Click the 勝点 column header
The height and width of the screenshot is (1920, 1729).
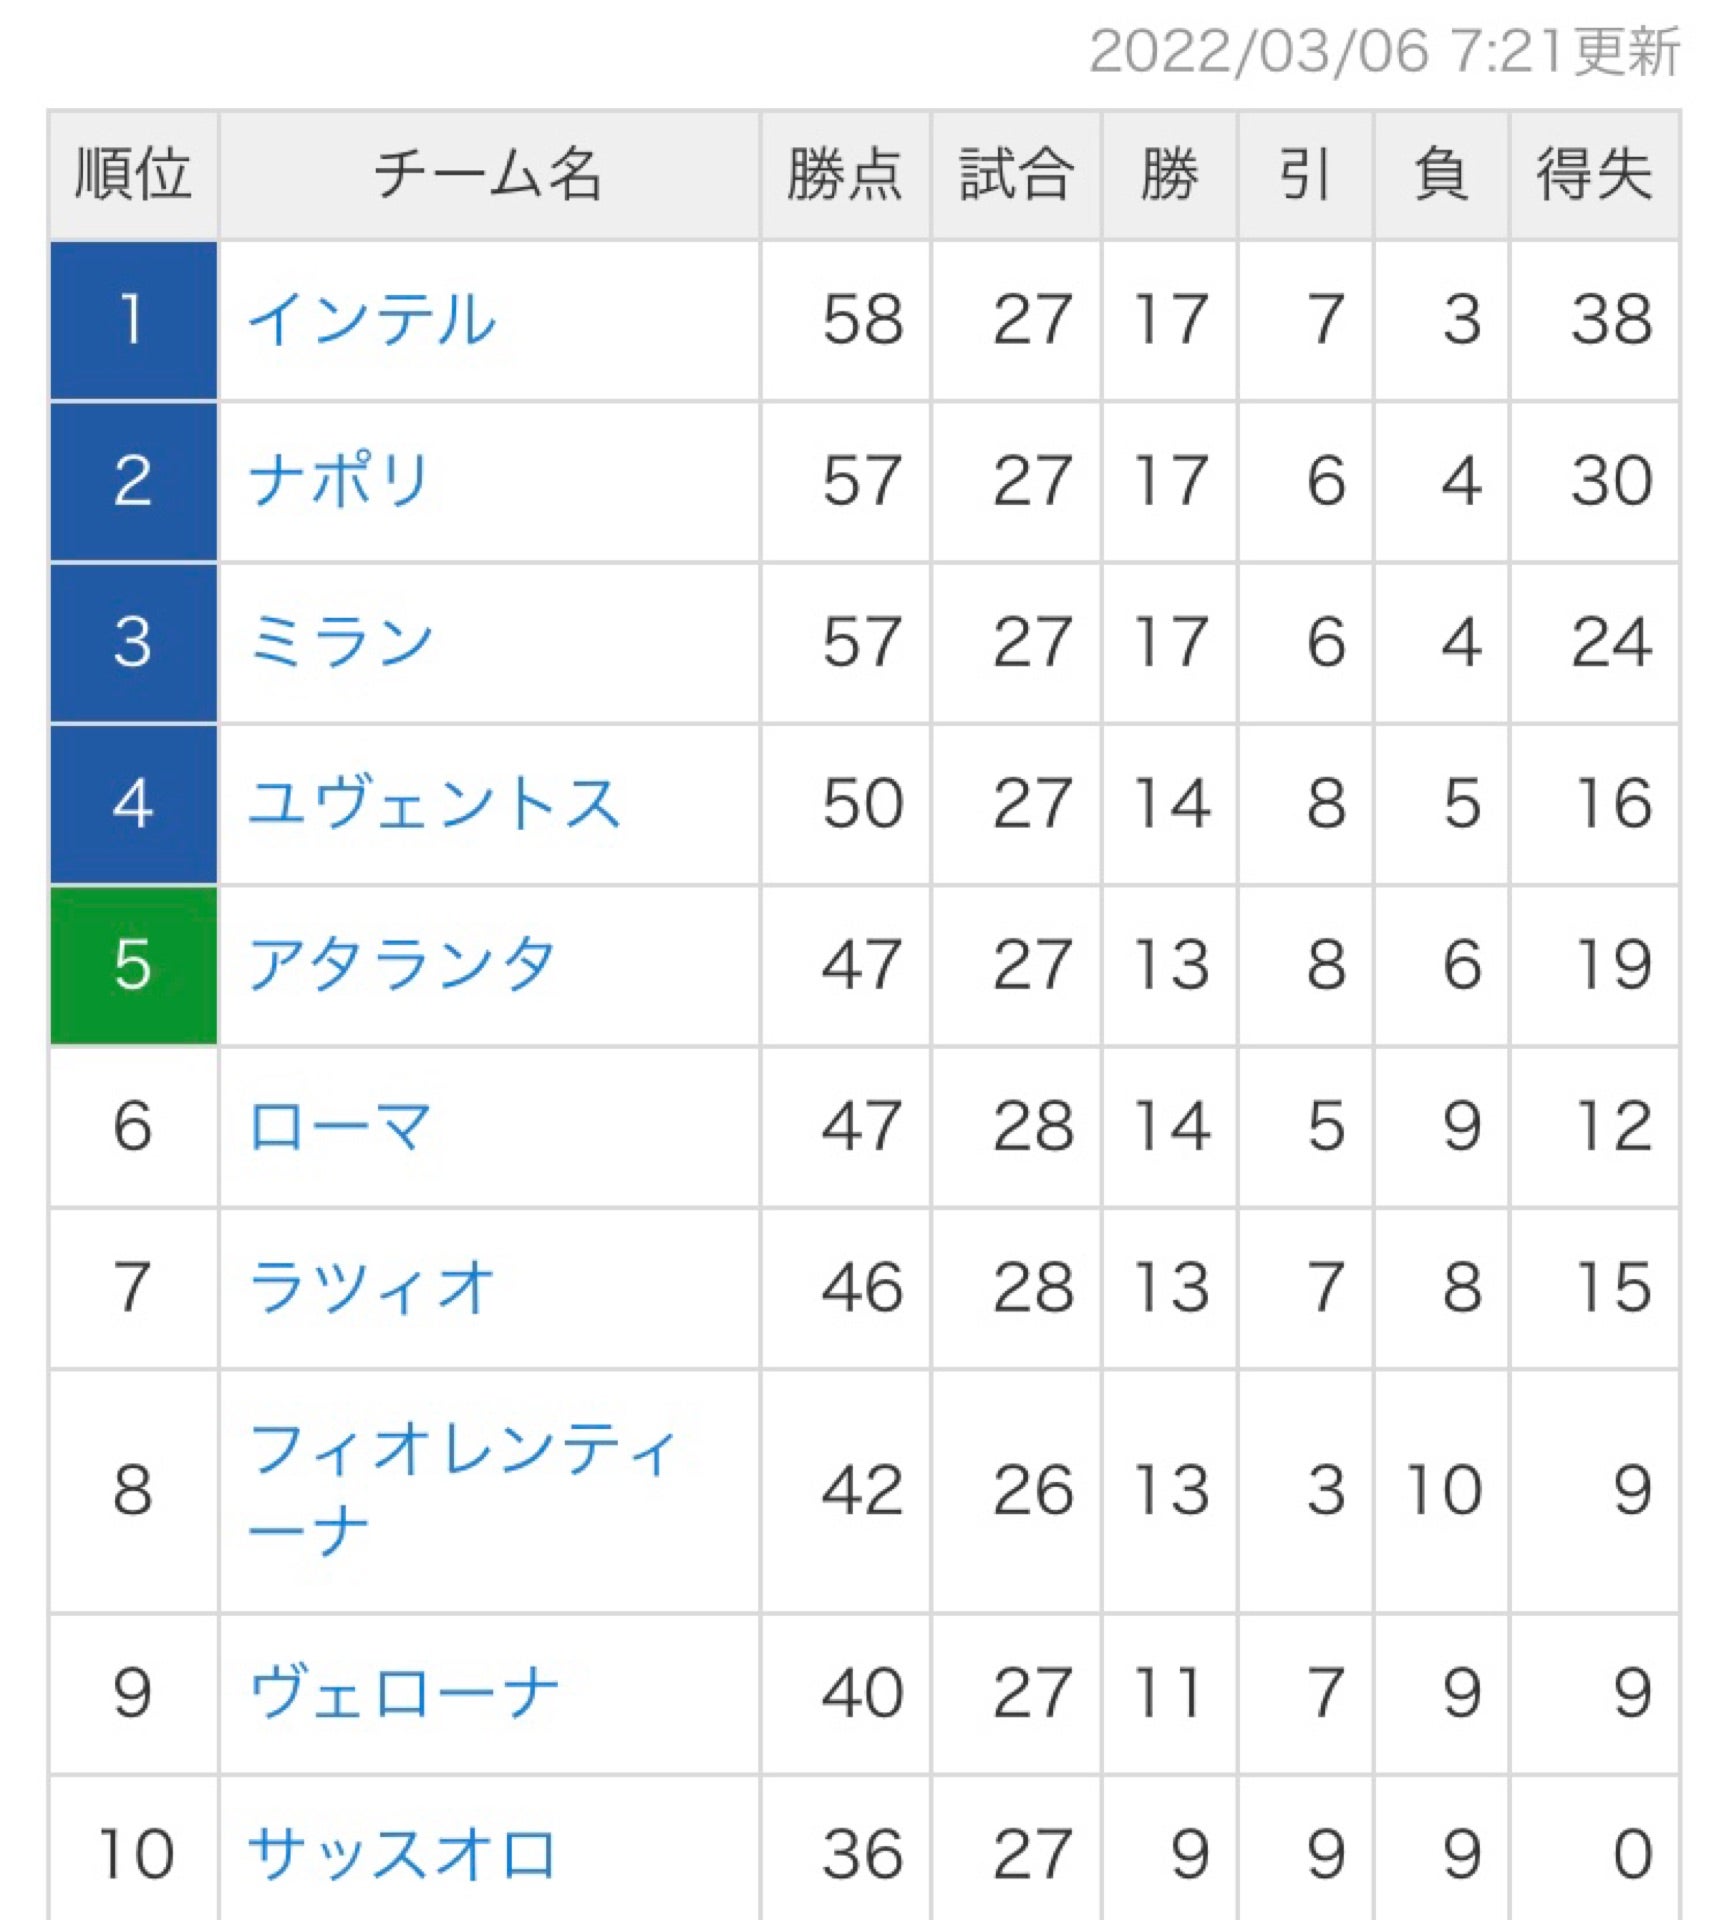coord(845,175)
